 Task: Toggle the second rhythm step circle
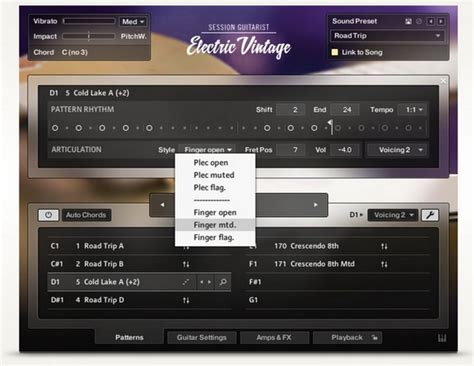click(79, 128)
